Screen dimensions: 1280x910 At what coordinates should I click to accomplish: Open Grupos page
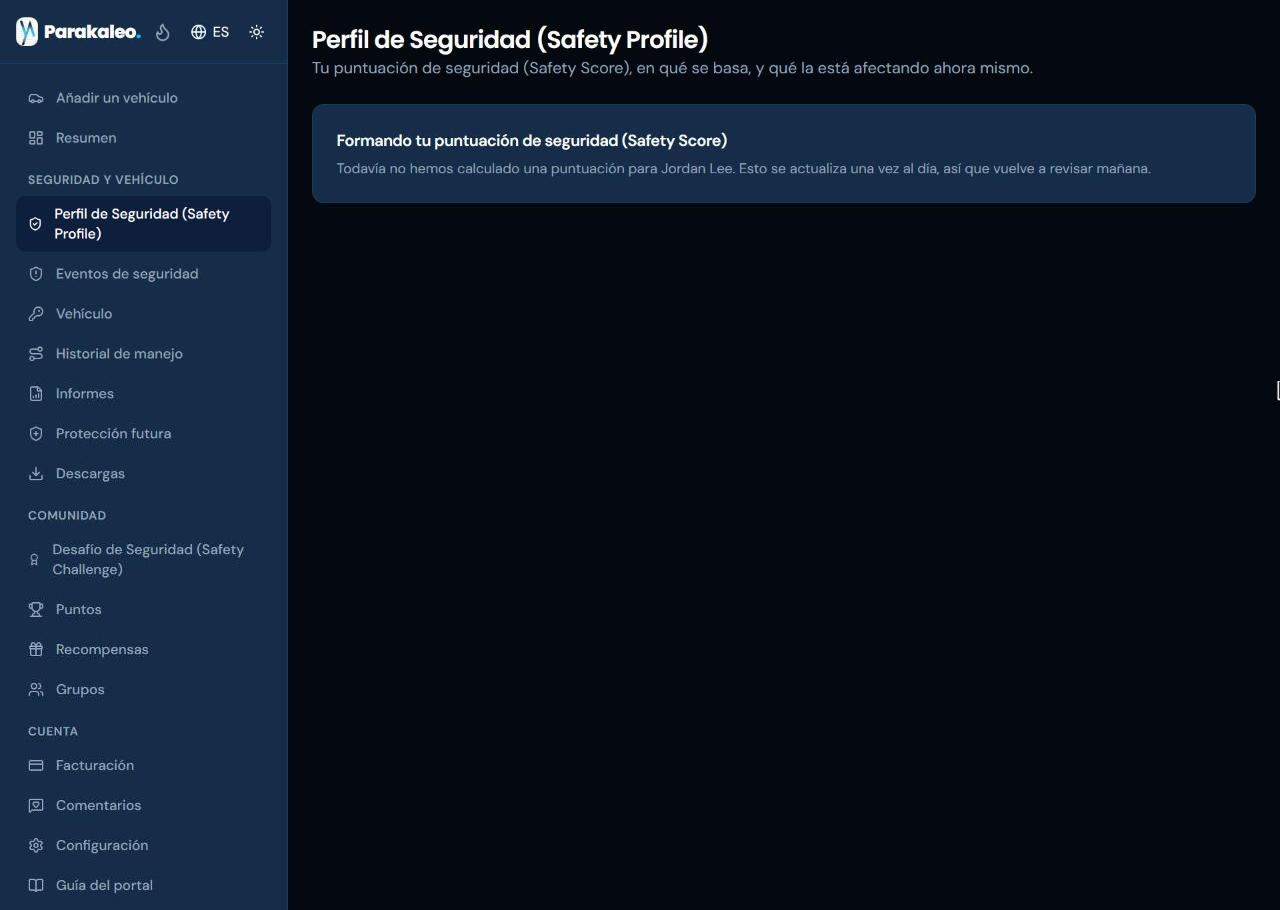point(143,690)
